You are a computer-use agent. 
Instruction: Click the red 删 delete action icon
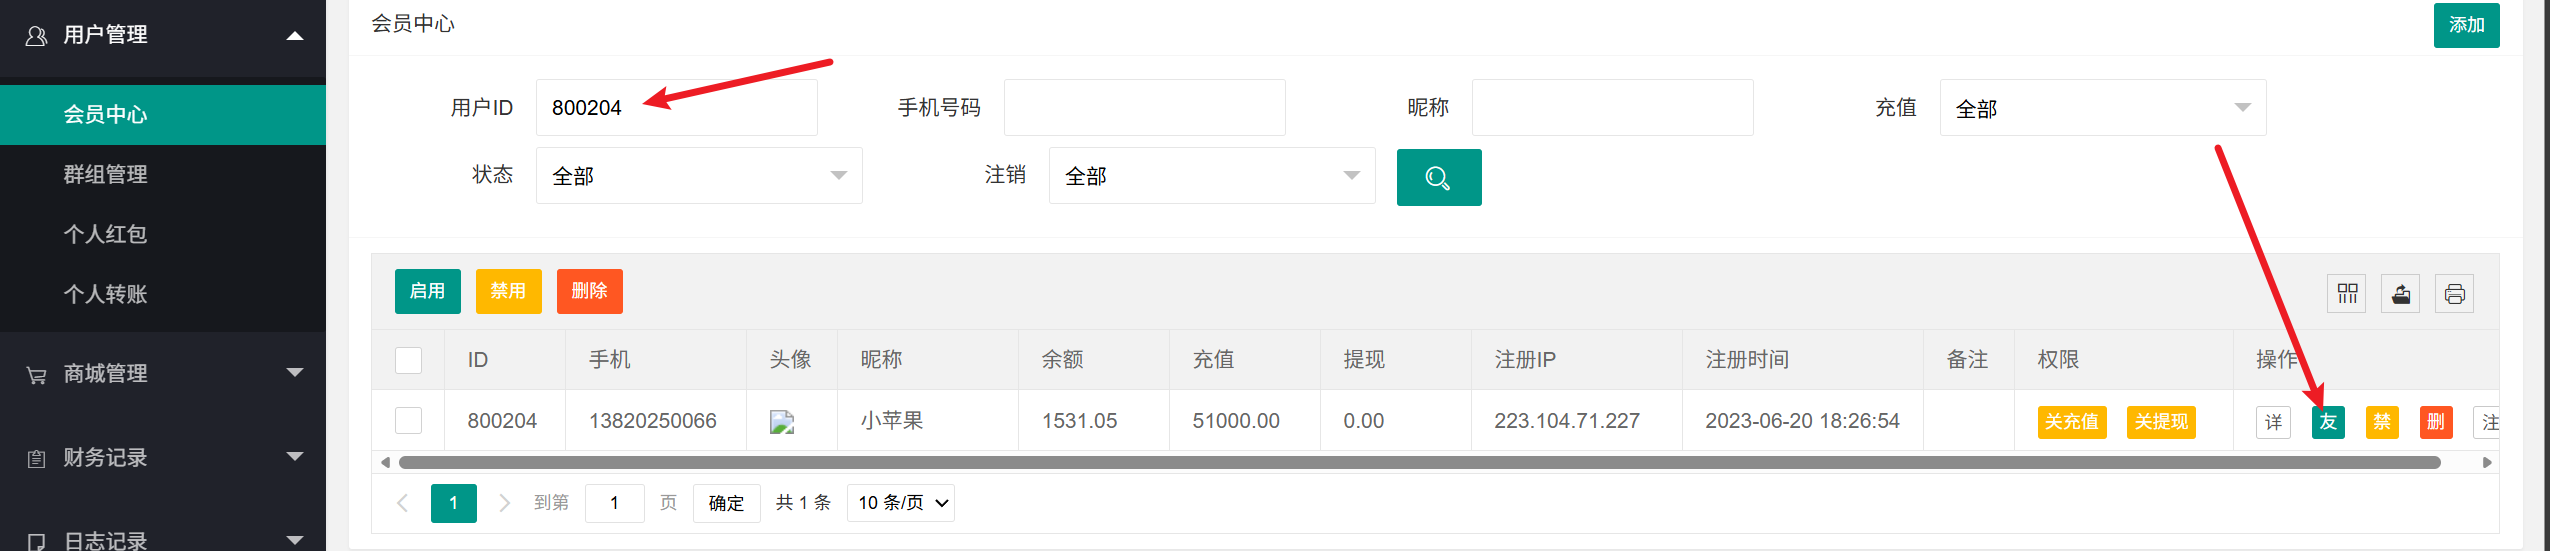click(2436, 422)
